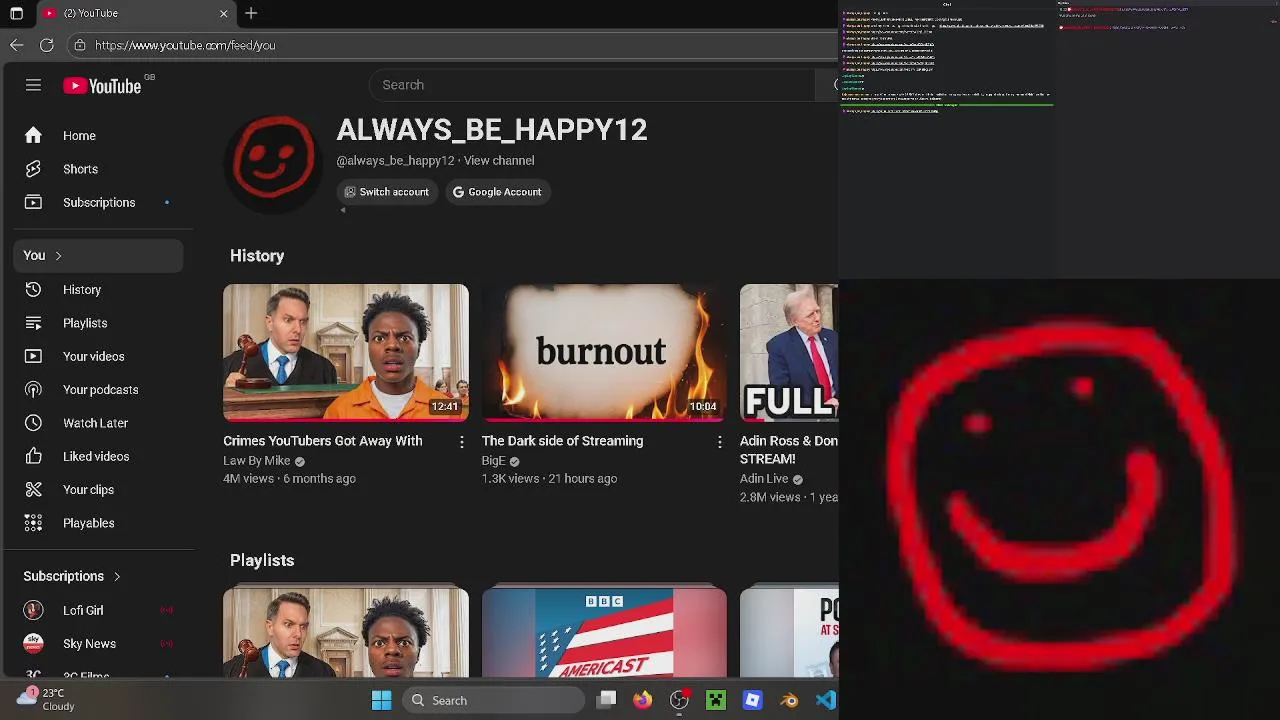The image size is (1280, 720).
Task: Click the 'The Dark side of Streaming' title
Action: (562, 441)
